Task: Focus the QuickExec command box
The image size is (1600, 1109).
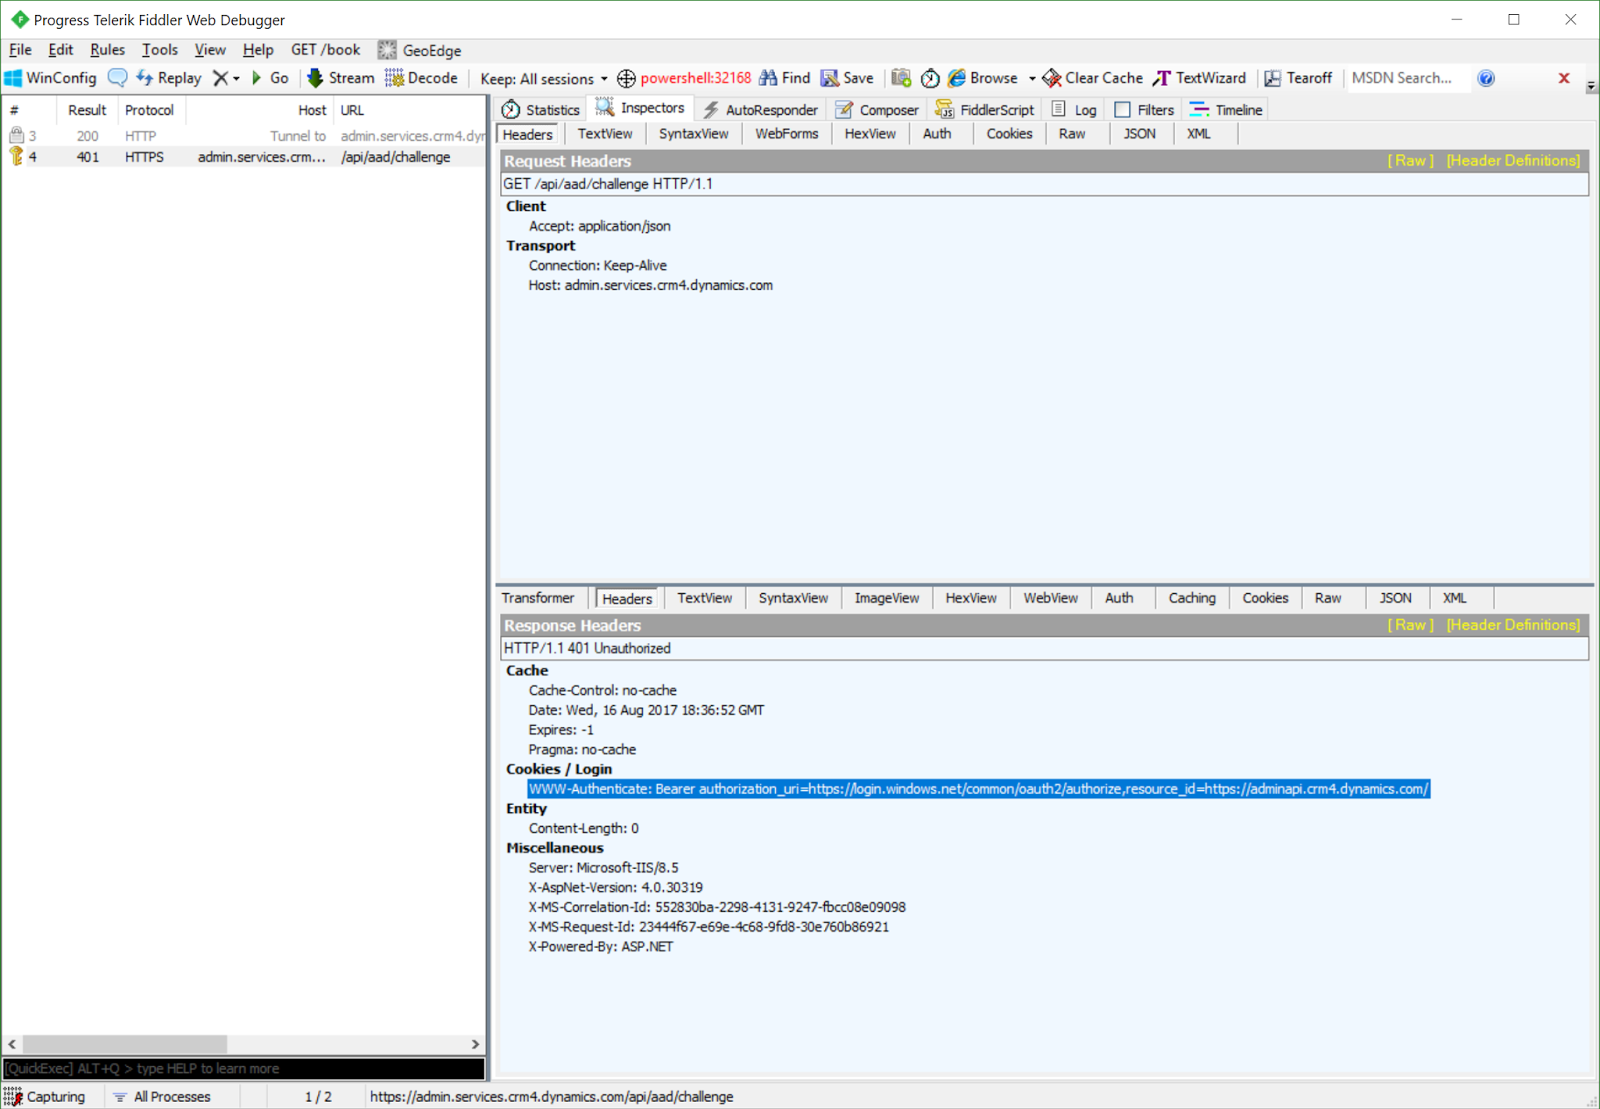Action: 244,1069
